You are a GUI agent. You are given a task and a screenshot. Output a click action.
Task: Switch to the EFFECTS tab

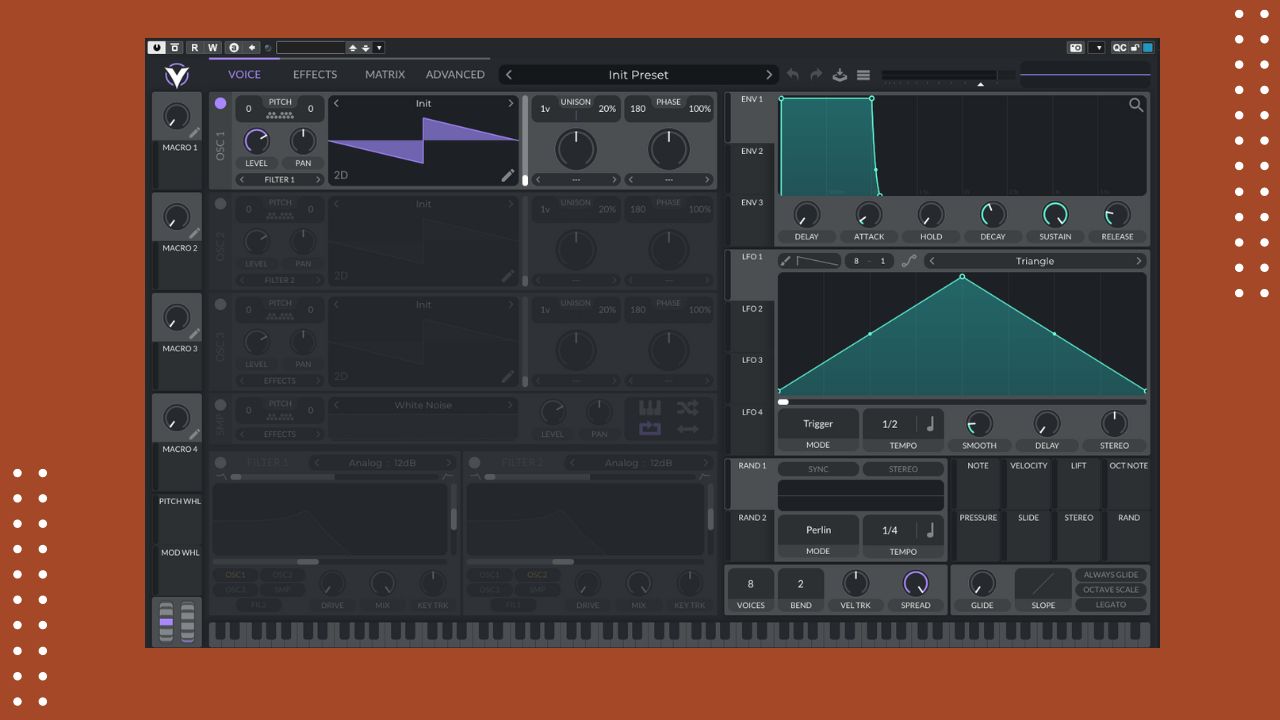tap(314, 74)
